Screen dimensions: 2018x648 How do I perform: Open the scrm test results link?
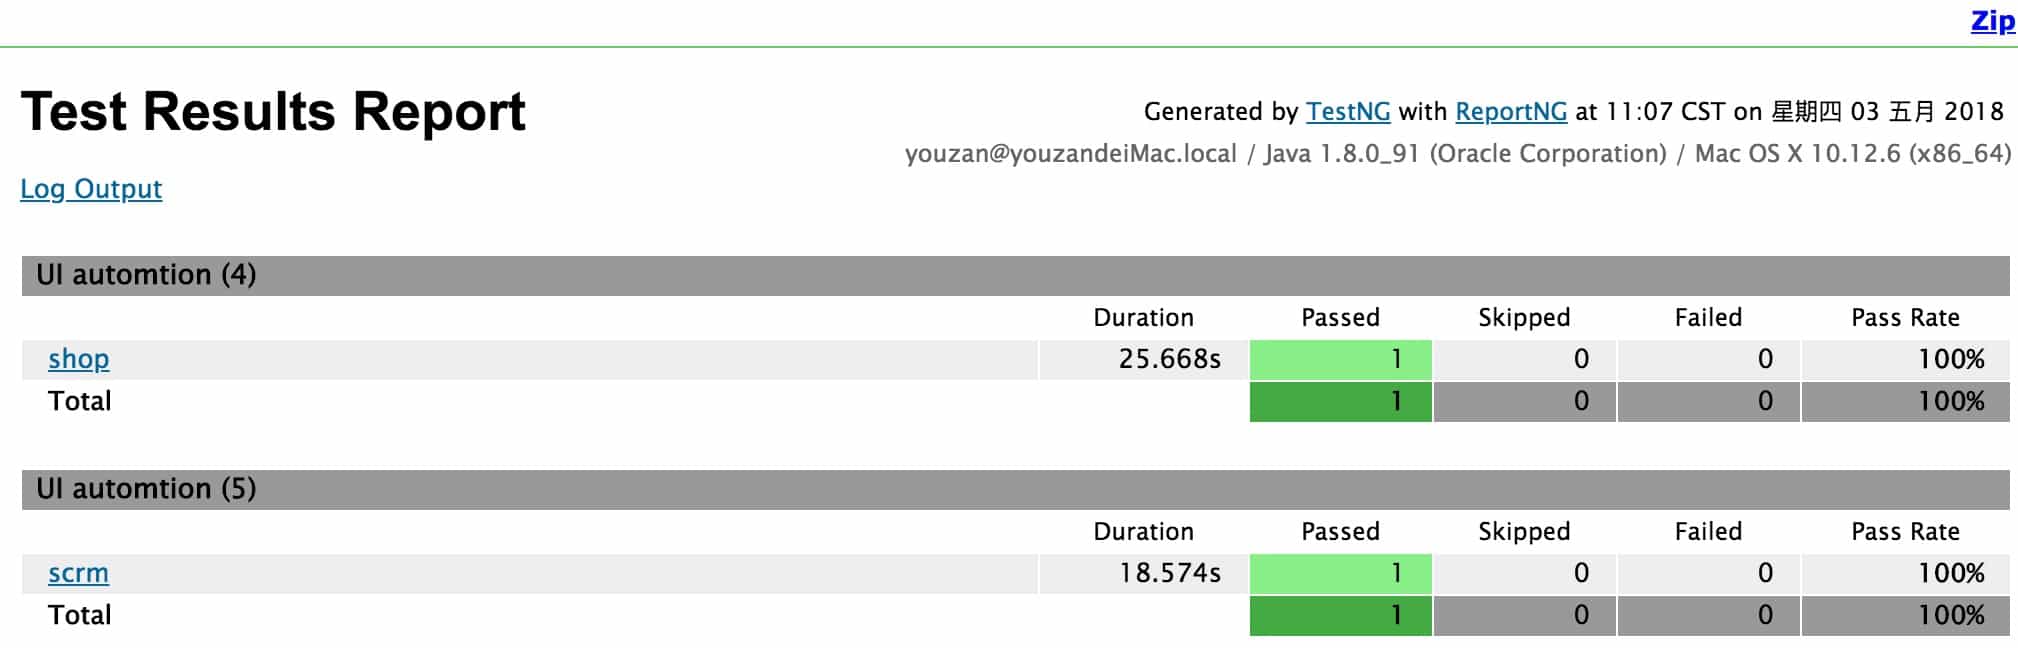(78, 573)
